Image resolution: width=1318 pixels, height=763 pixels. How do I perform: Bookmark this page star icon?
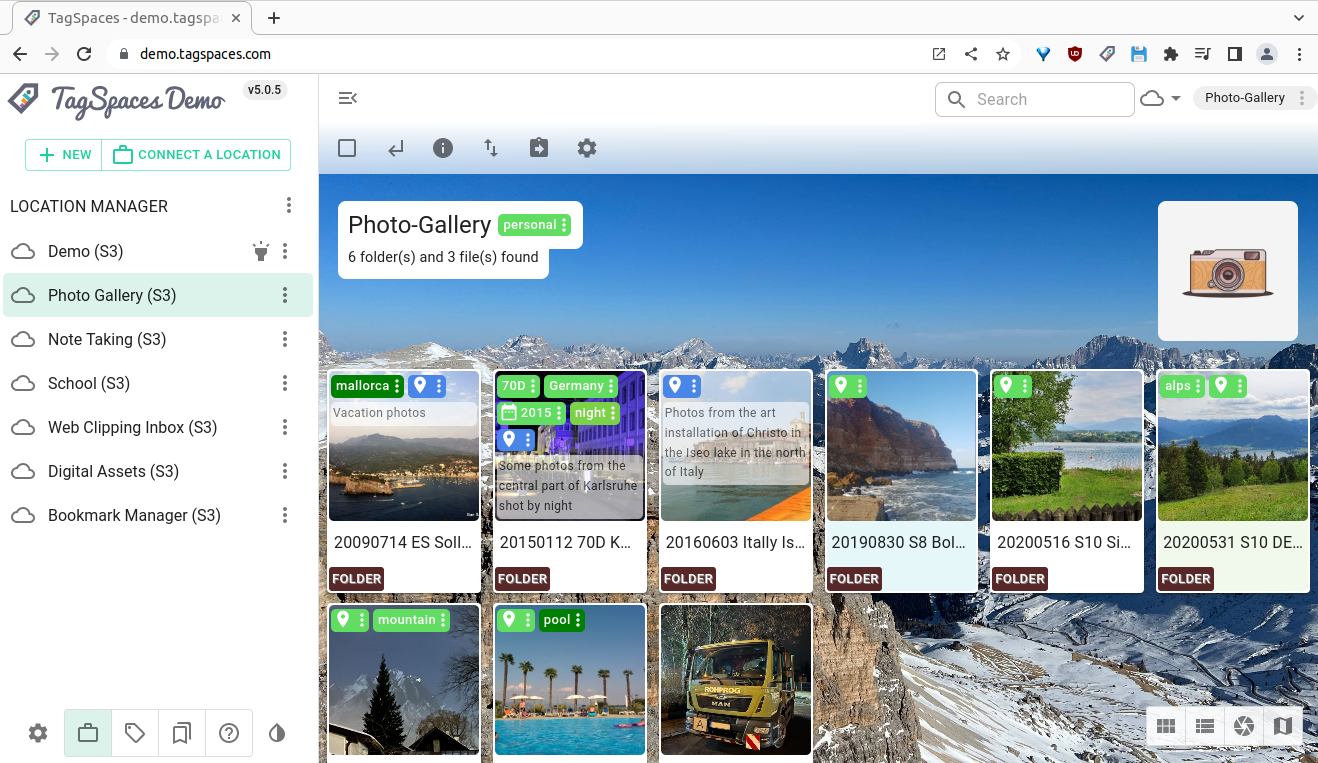(1003, 54)
